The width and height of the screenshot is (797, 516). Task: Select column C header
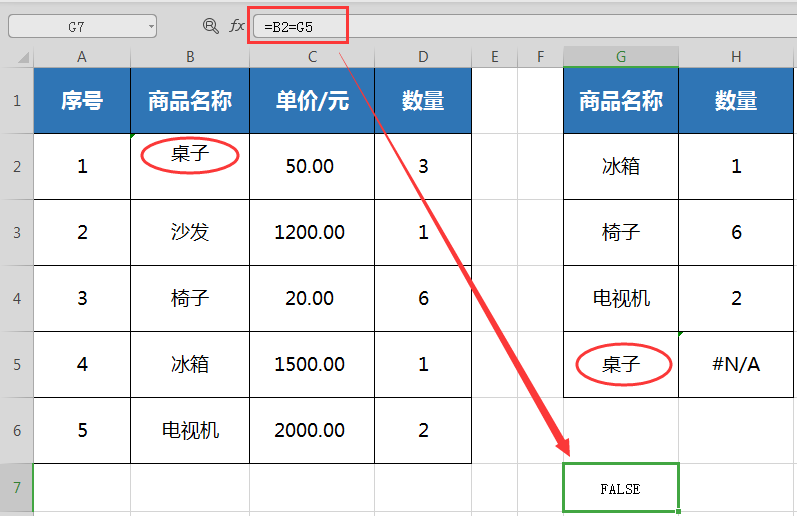click(312, 57)
